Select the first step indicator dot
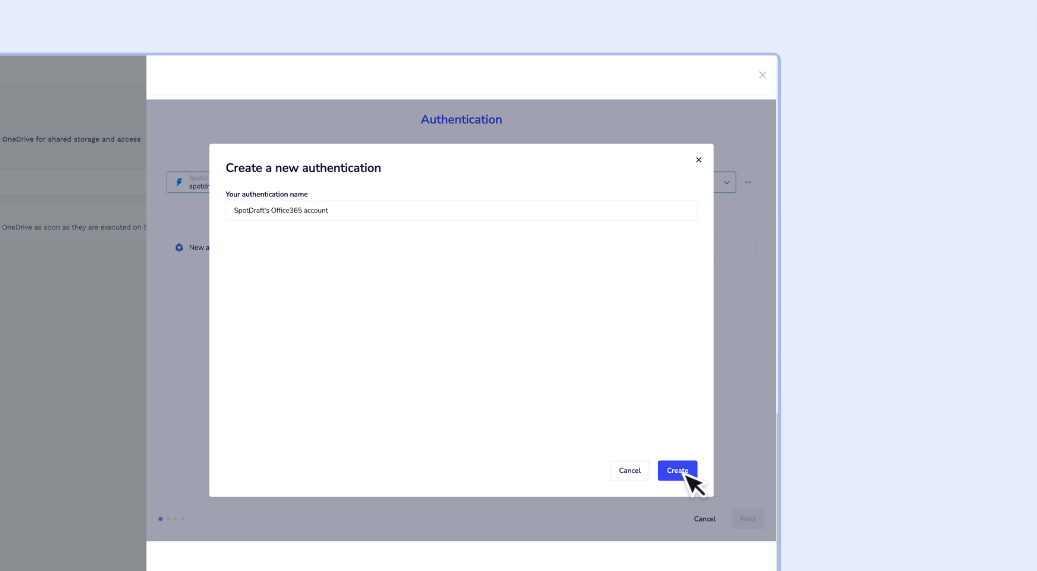 (x=160, y=519)
